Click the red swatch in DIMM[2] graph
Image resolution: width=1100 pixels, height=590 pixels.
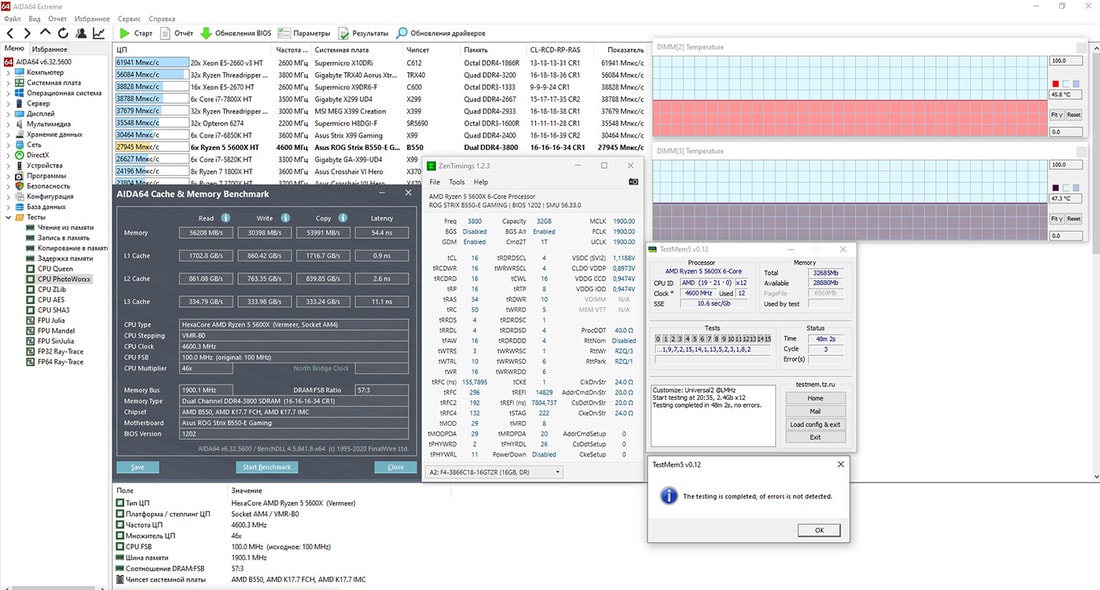(1055, 84)
